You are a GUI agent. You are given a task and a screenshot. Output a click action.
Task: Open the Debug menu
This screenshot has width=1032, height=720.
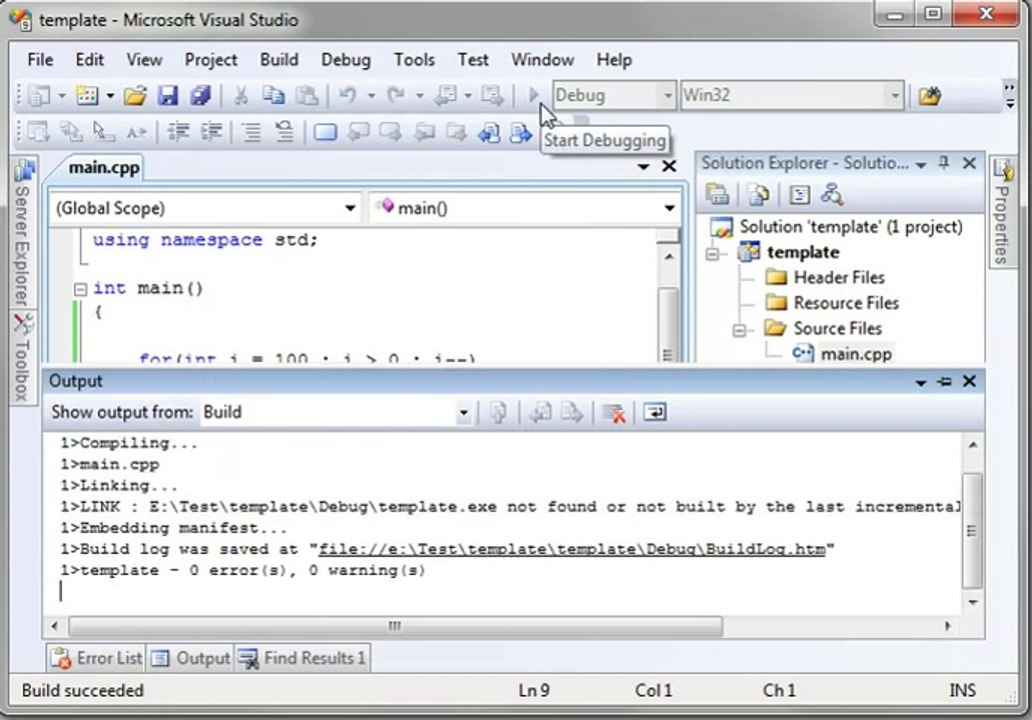tap(346, 60)
